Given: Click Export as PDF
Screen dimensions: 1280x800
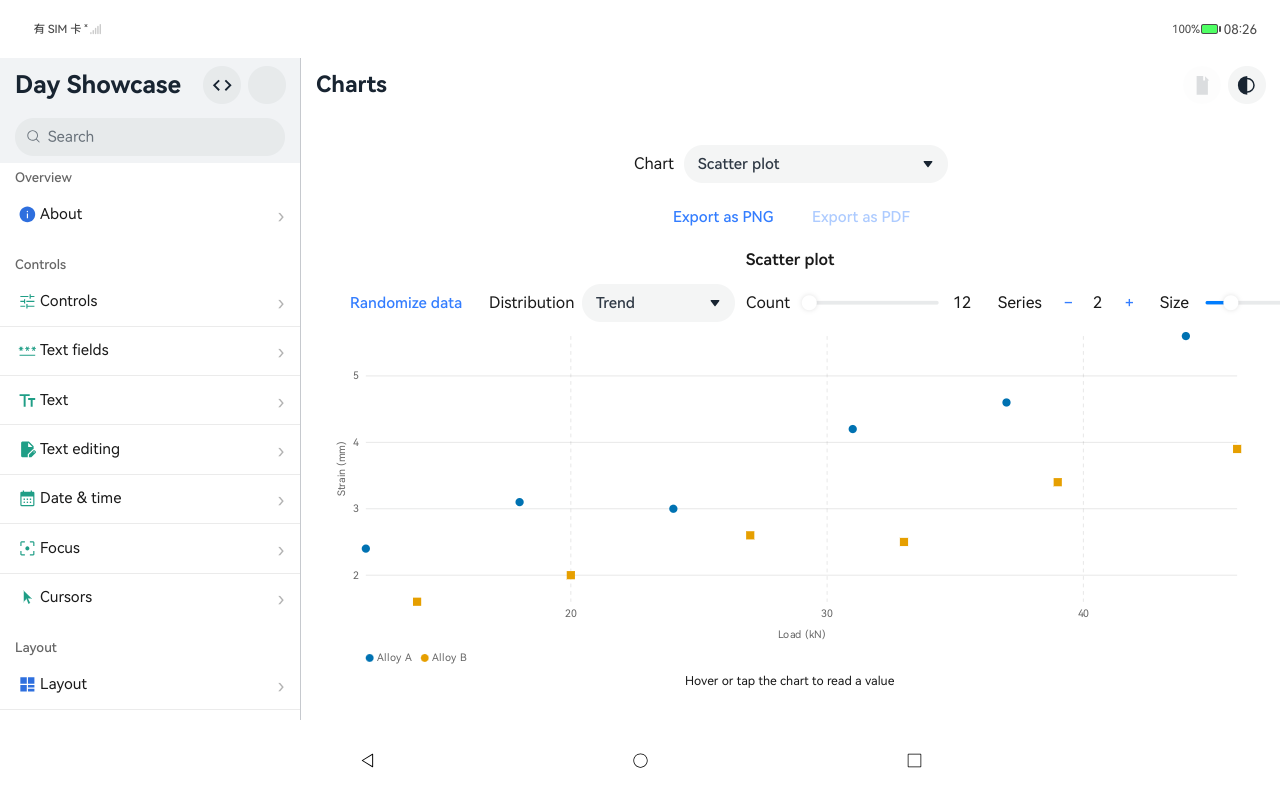Looking at the screenshot, I should (x=861, y=217).
